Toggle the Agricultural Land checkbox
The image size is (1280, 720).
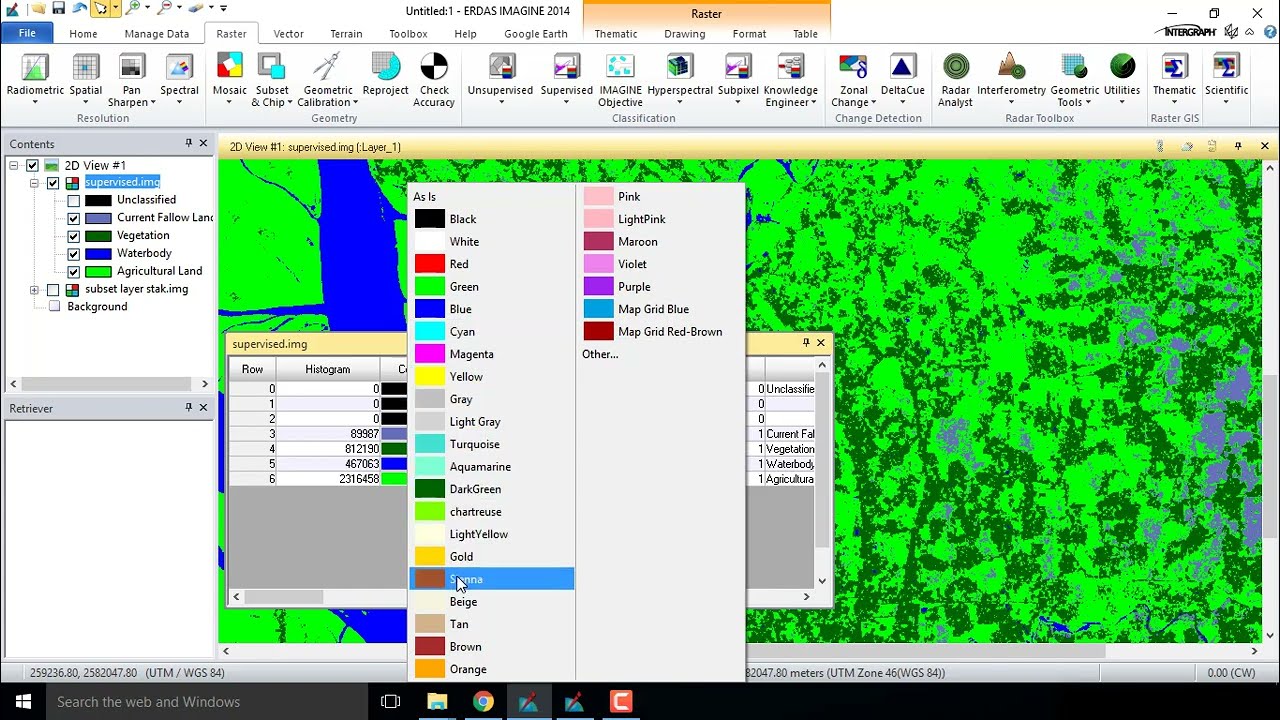73,272
